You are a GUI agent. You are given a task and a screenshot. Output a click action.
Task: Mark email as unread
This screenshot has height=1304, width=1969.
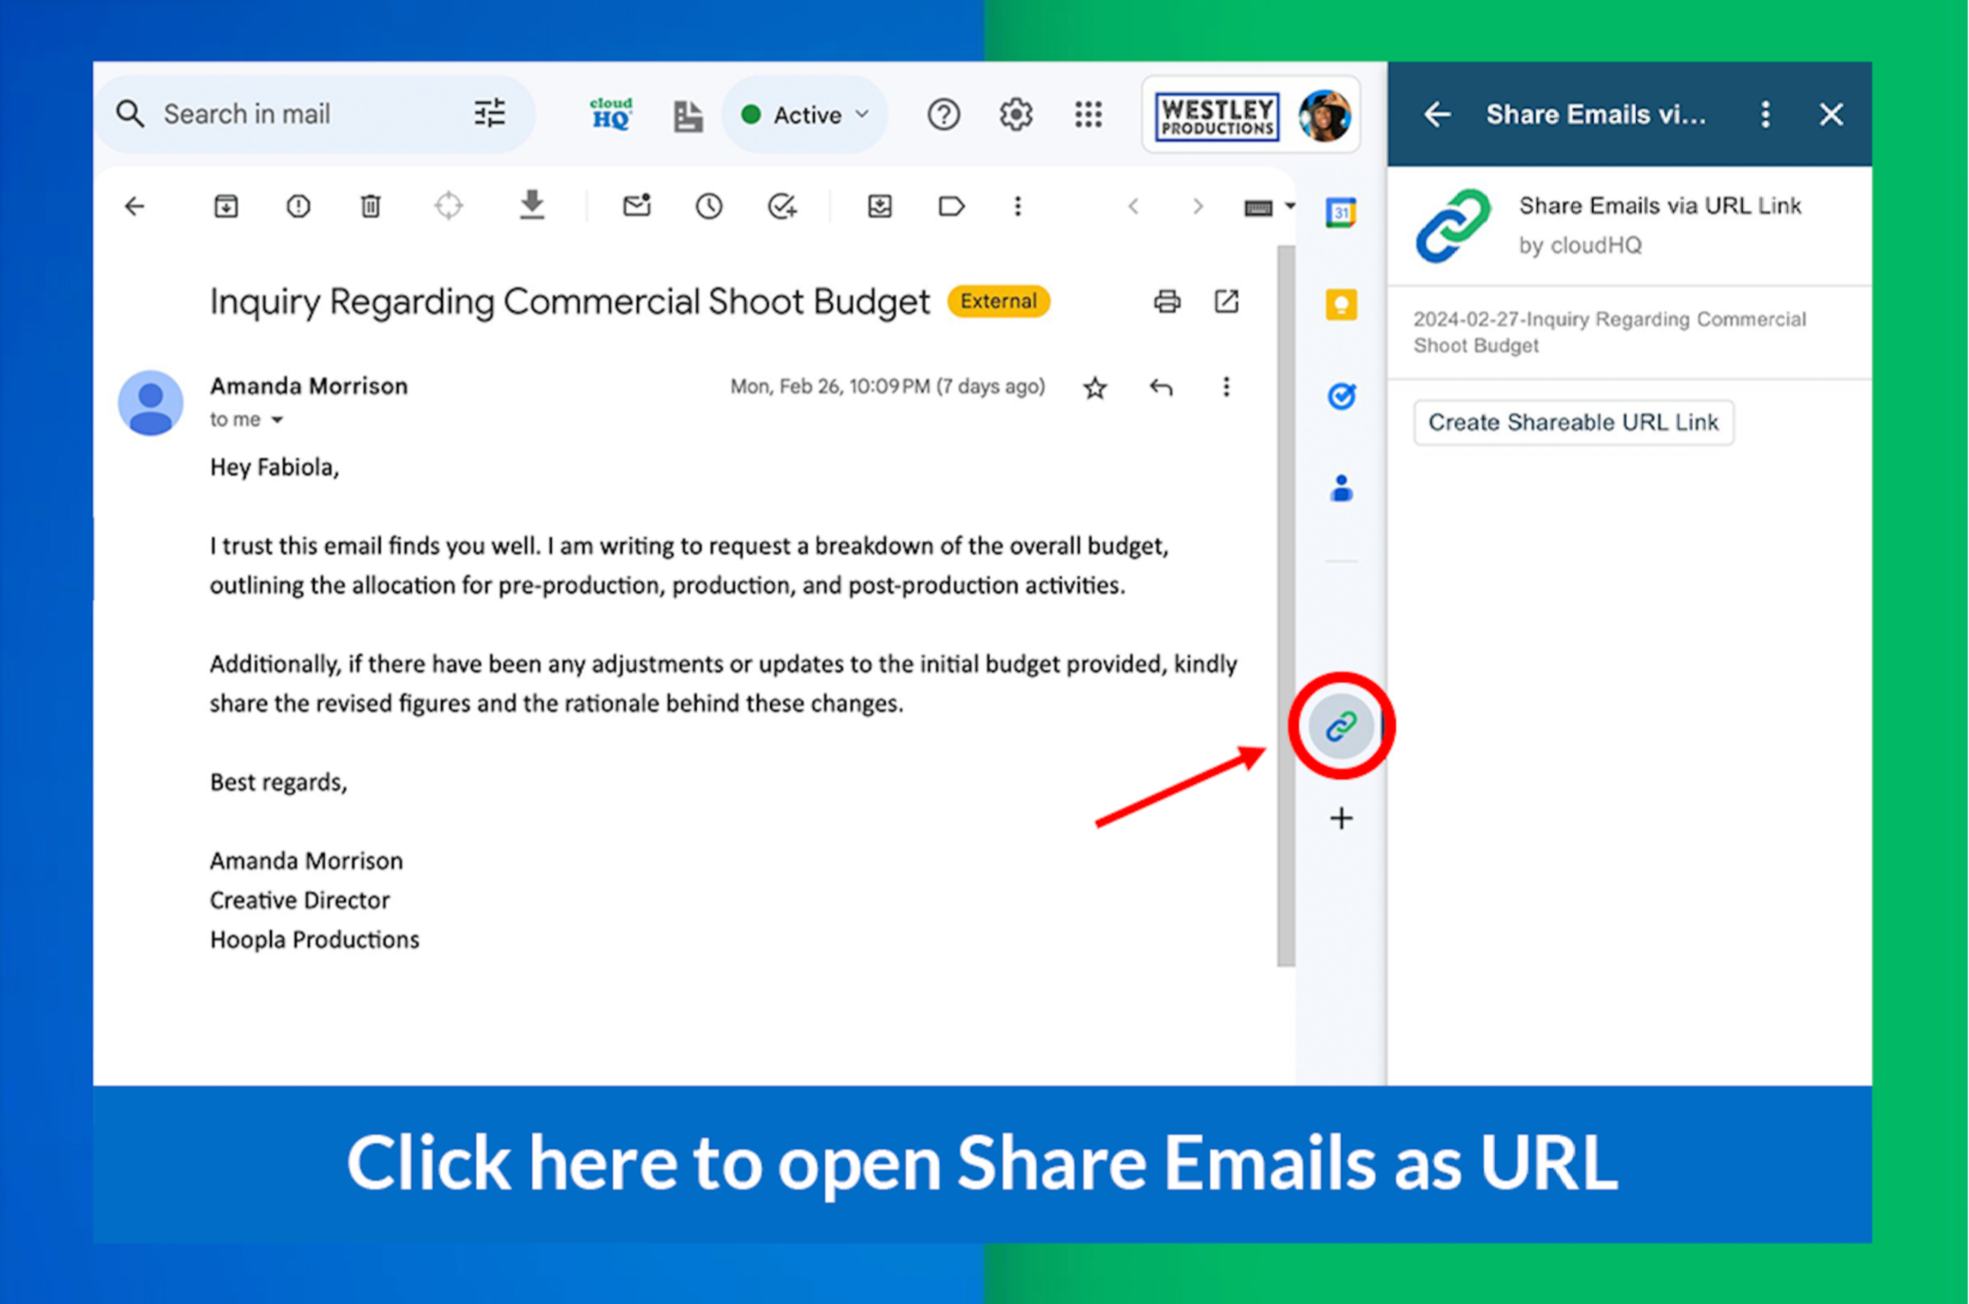[637, 205]
